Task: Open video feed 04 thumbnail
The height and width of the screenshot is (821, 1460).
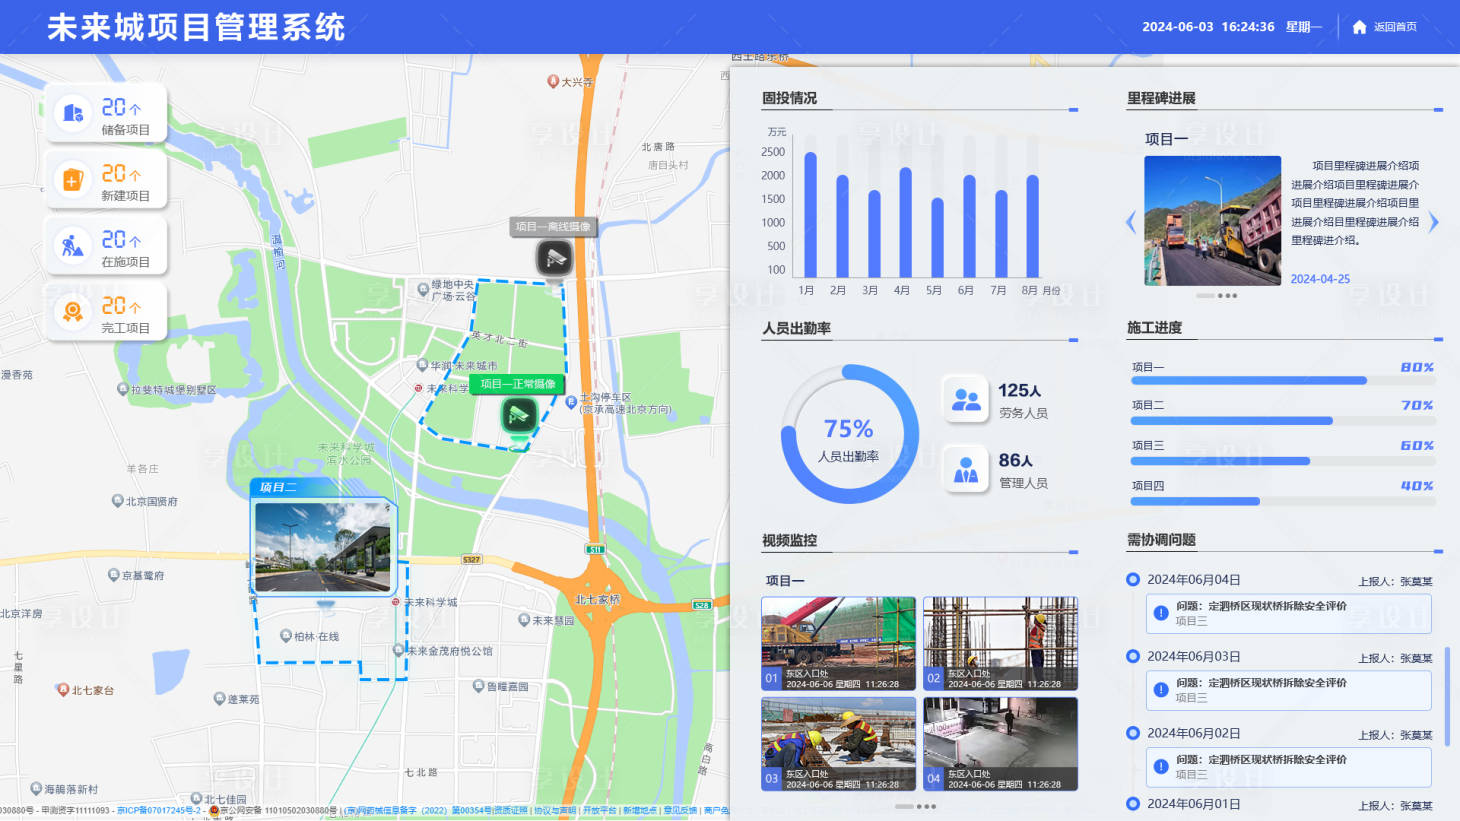Action: pos(1000,744)
